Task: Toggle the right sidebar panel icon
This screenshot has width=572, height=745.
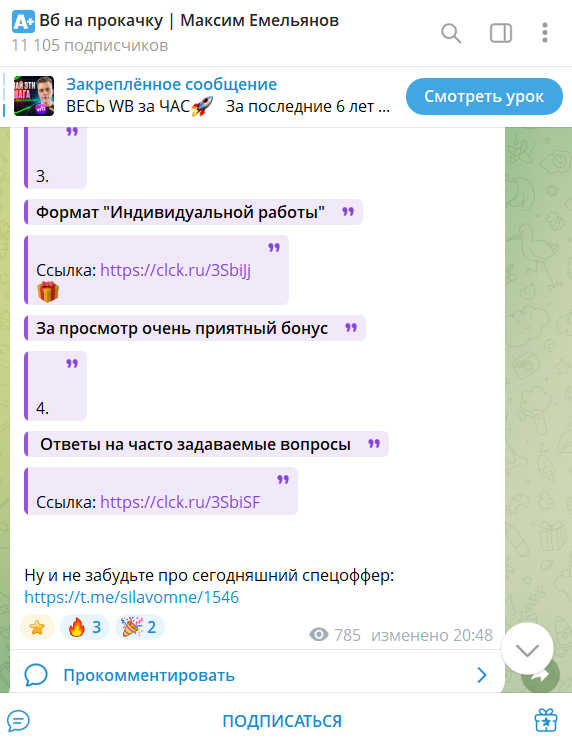Action: click(x=501, y=33)
